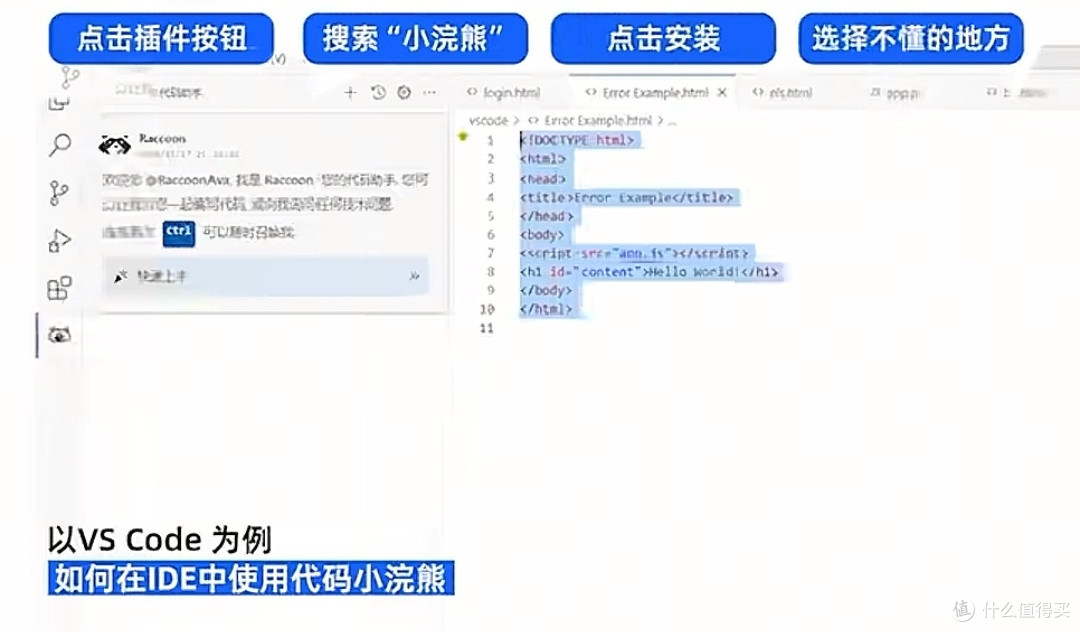
Task: Click the </body> tag on line 9
Action: pos(546,291)
